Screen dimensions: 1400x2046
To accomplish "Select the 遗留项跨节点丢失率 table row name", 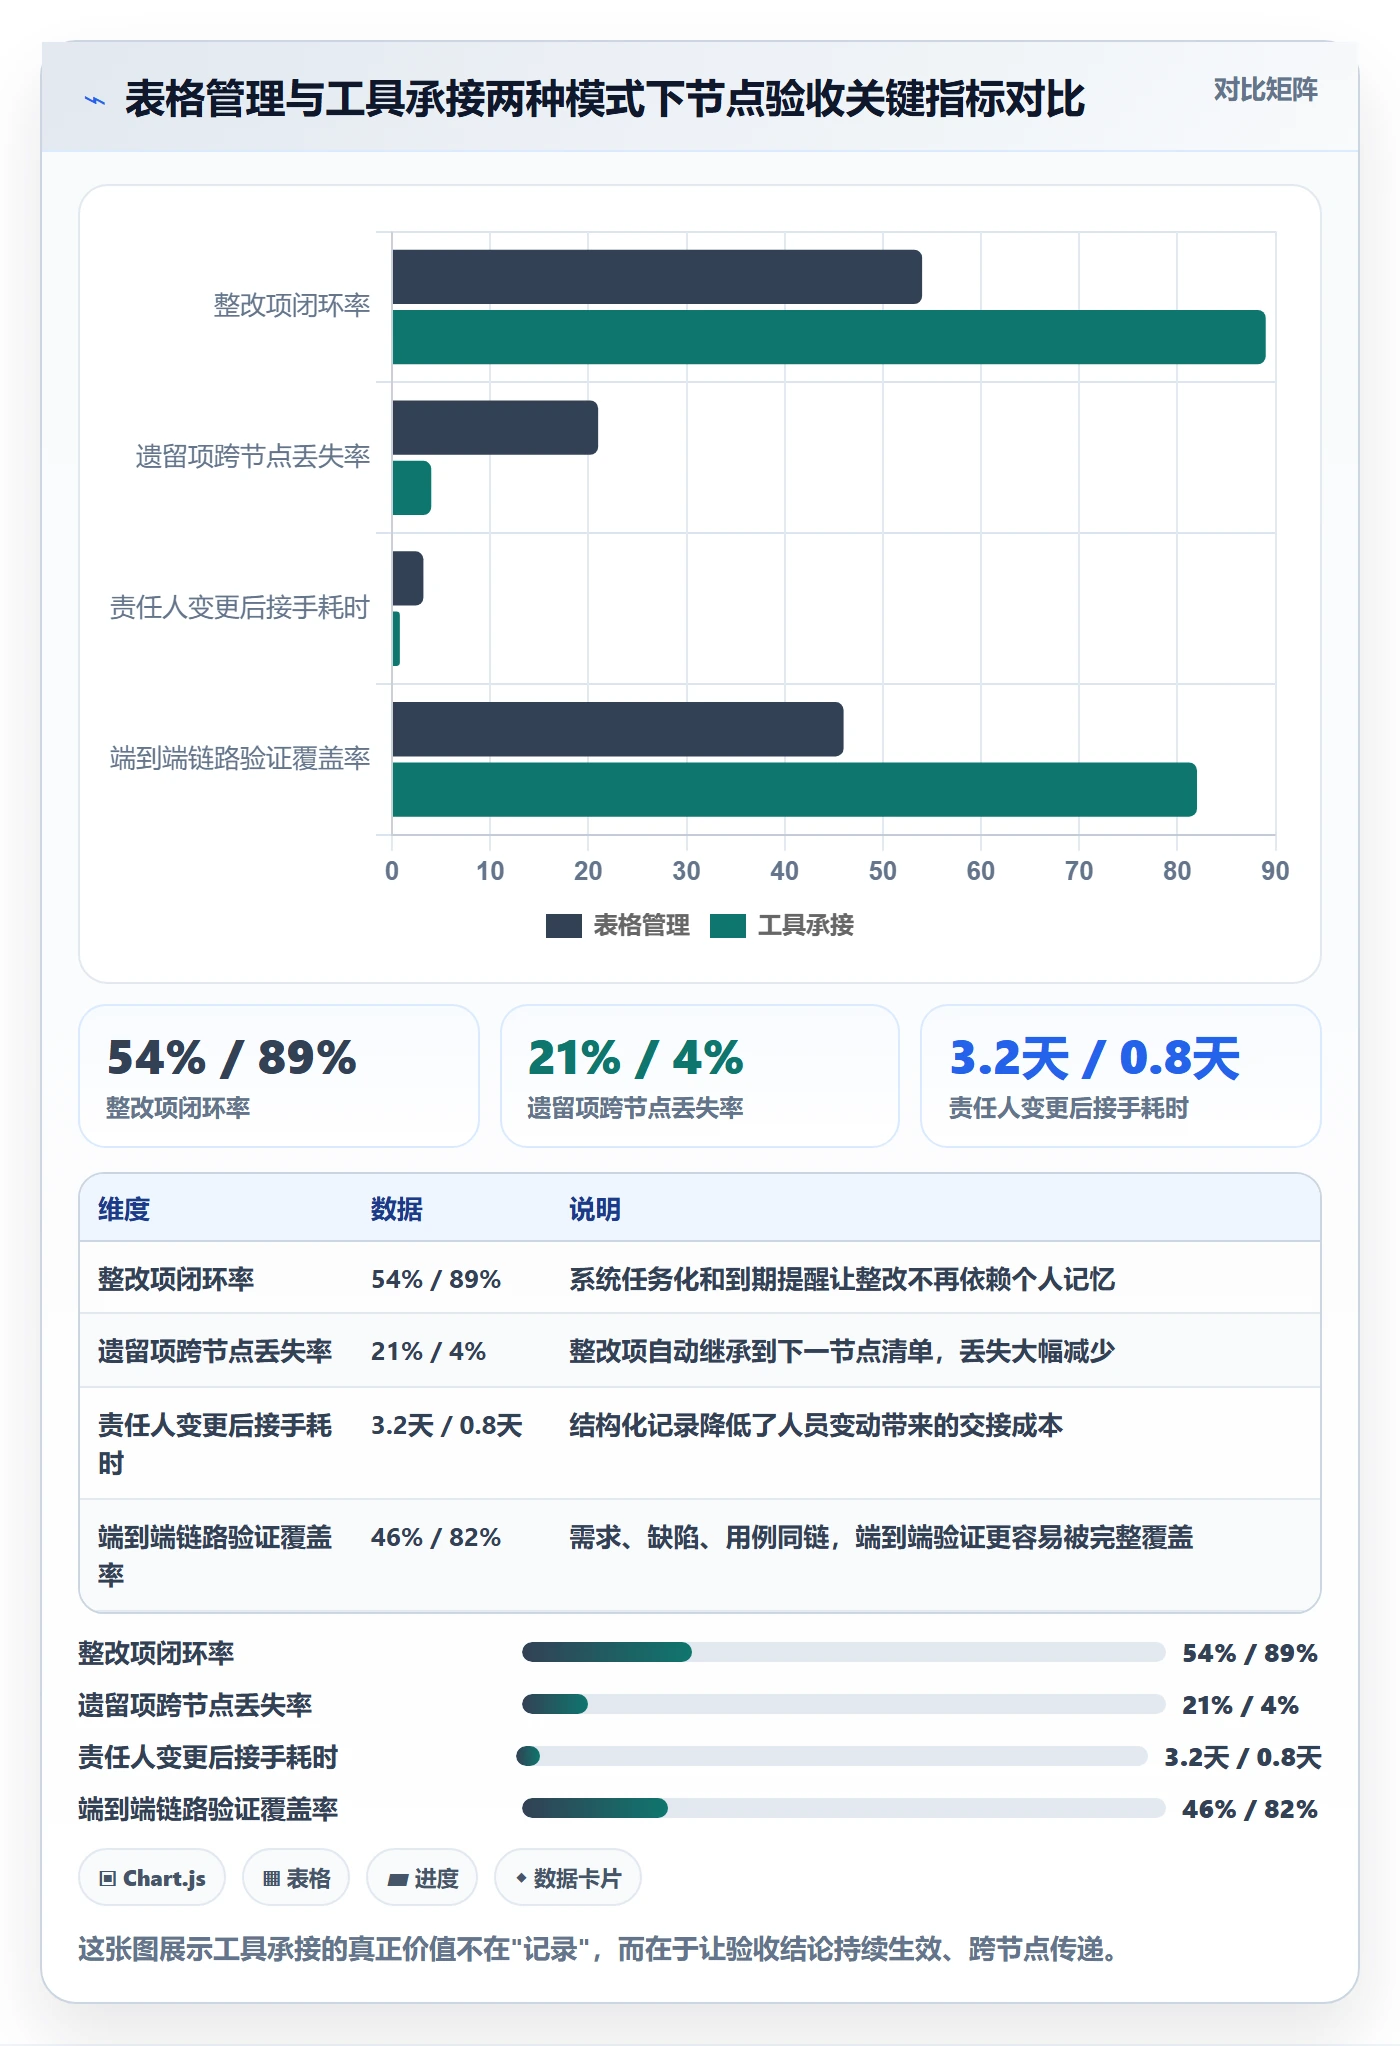I will click(x=215, y=1351).
